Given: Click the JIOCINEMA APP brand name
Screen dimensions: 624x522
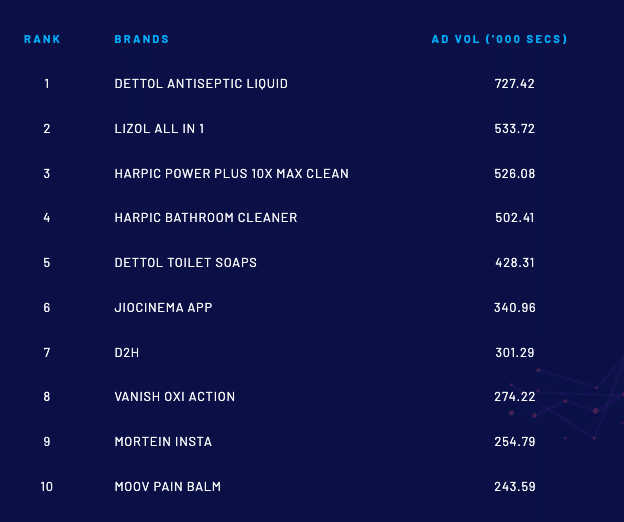Looking at the screenshot, I should [163, 308].
